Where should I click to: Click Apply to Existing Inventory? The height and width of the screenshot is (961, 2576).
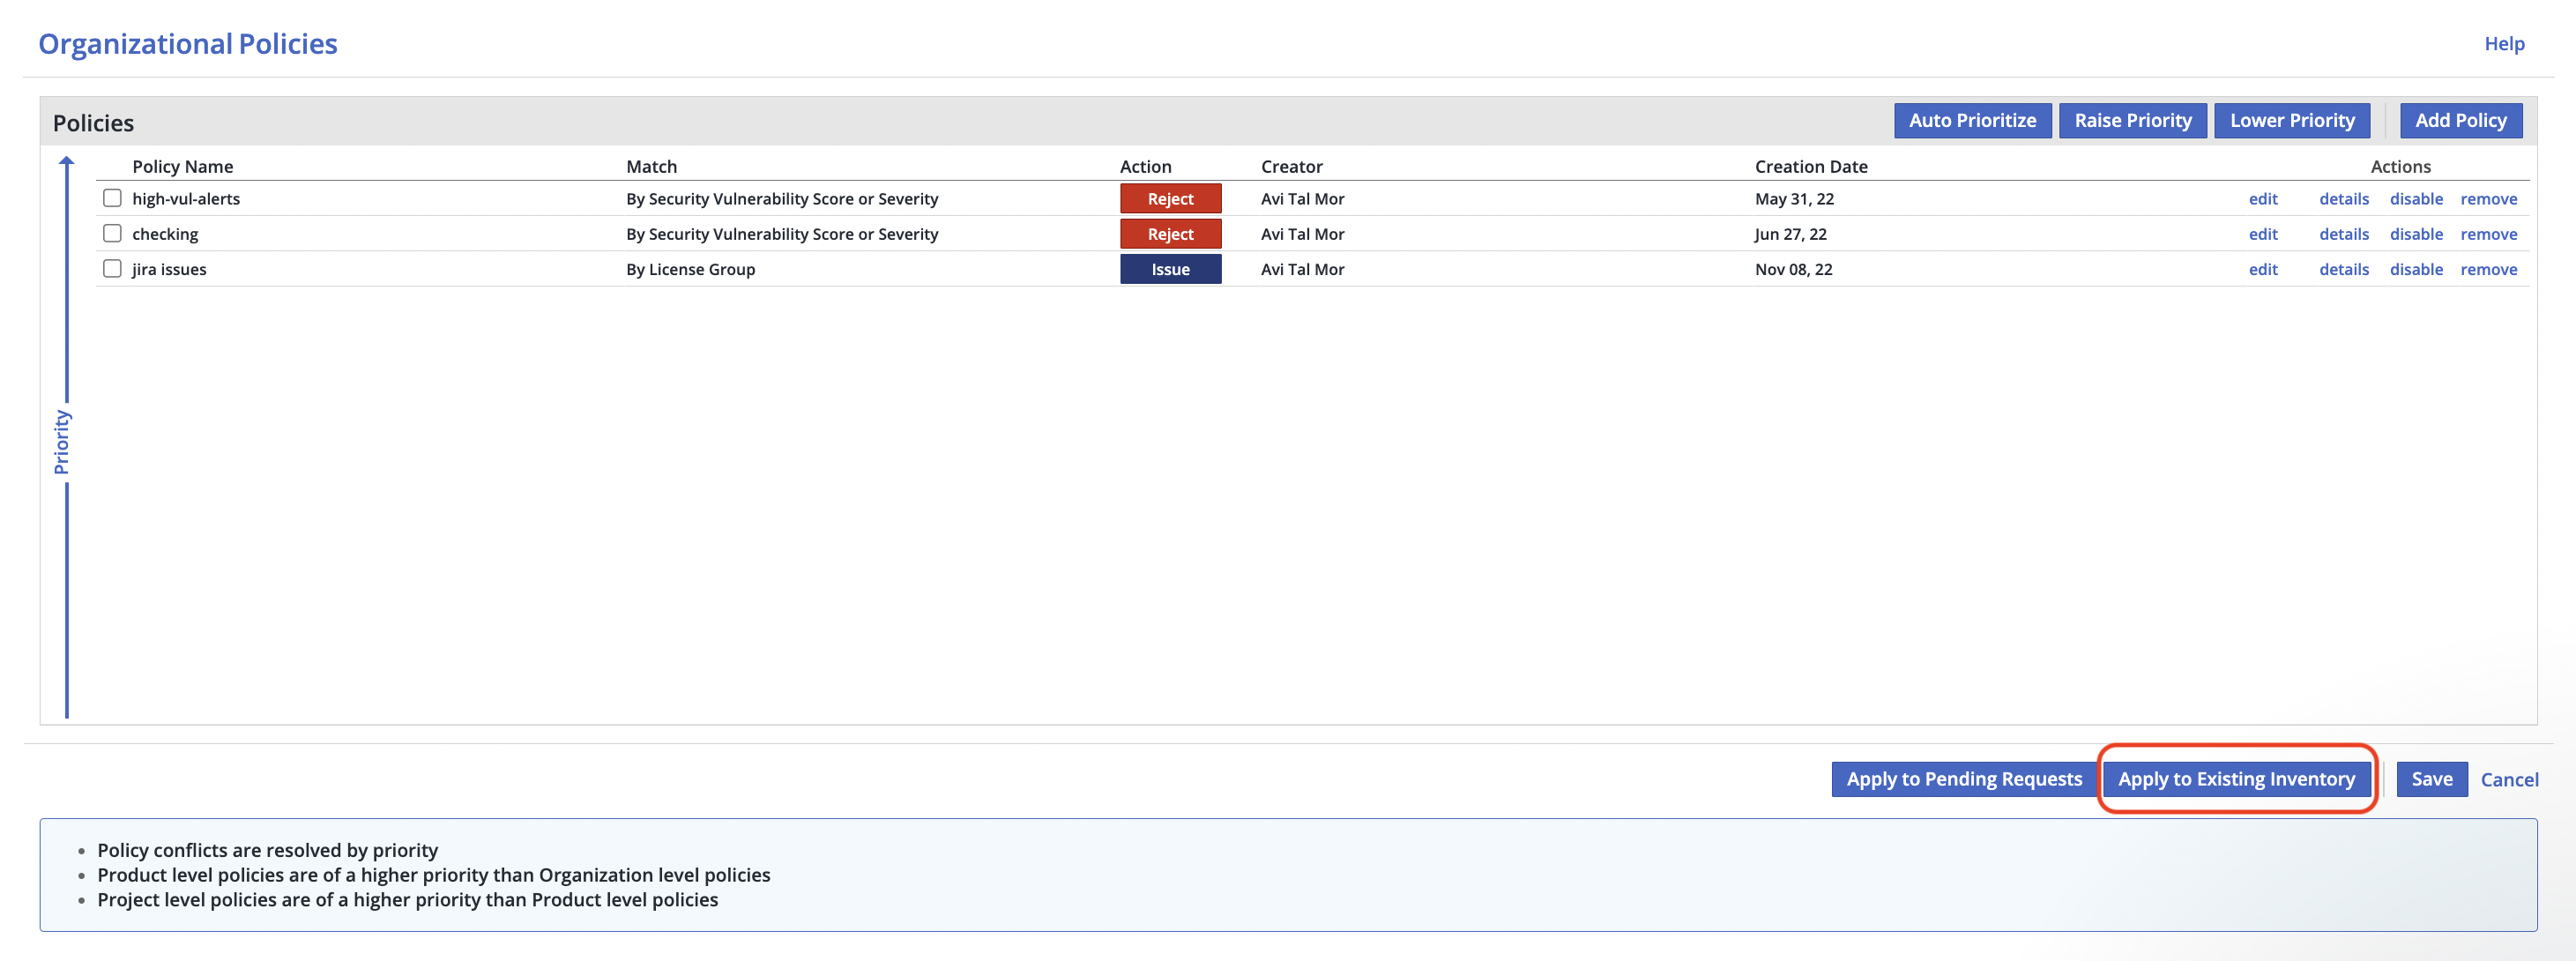pyautogui.click(x=2235, y=779)
